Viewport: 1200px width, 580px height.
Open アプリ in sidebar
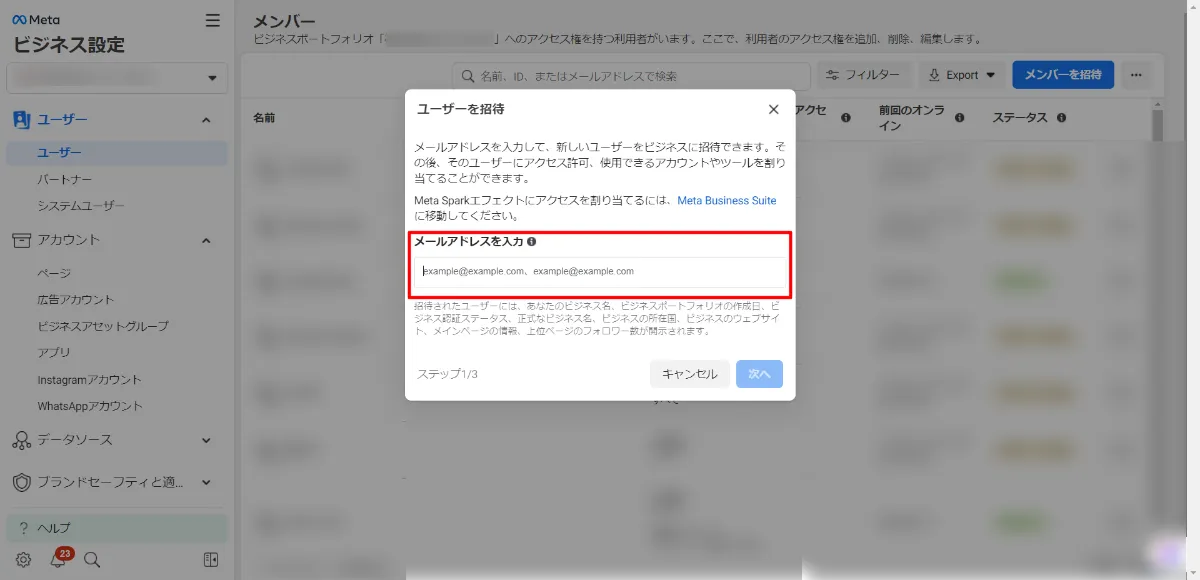click(x=54, y=352)
